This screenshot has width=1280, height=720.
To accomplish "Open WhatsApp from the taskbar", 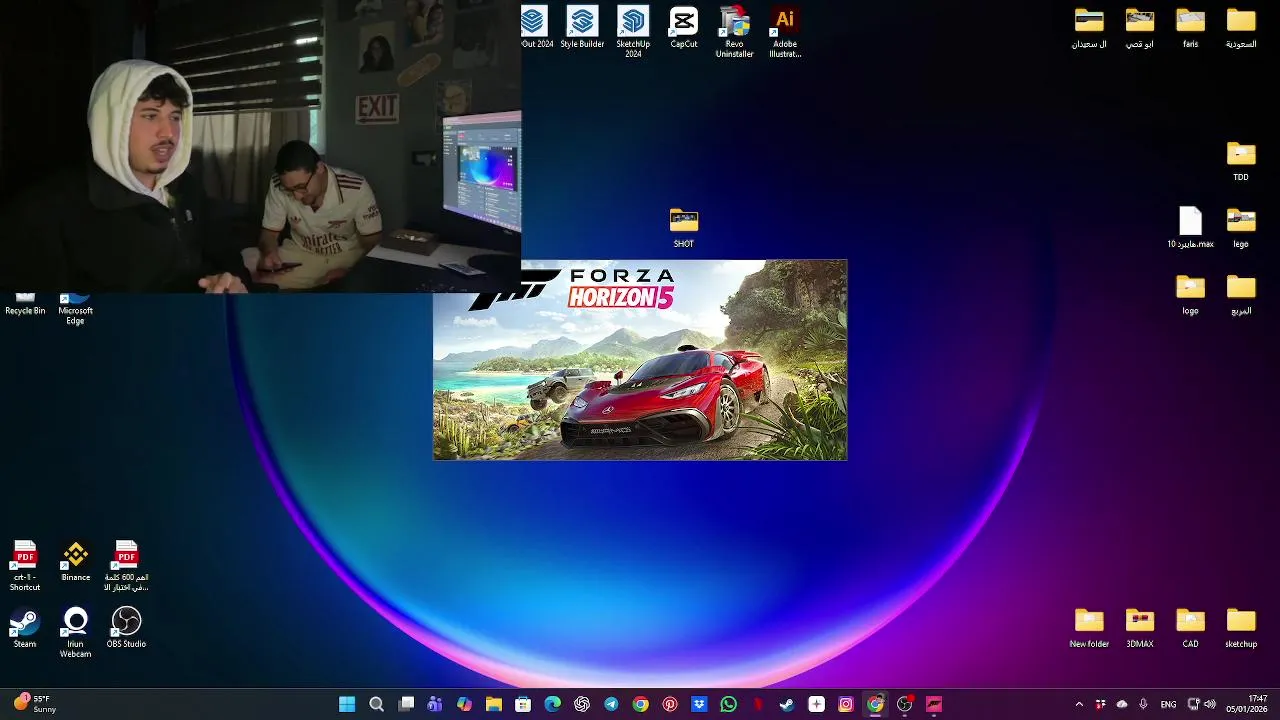I will pyautogui.click(x=728, y=704).
